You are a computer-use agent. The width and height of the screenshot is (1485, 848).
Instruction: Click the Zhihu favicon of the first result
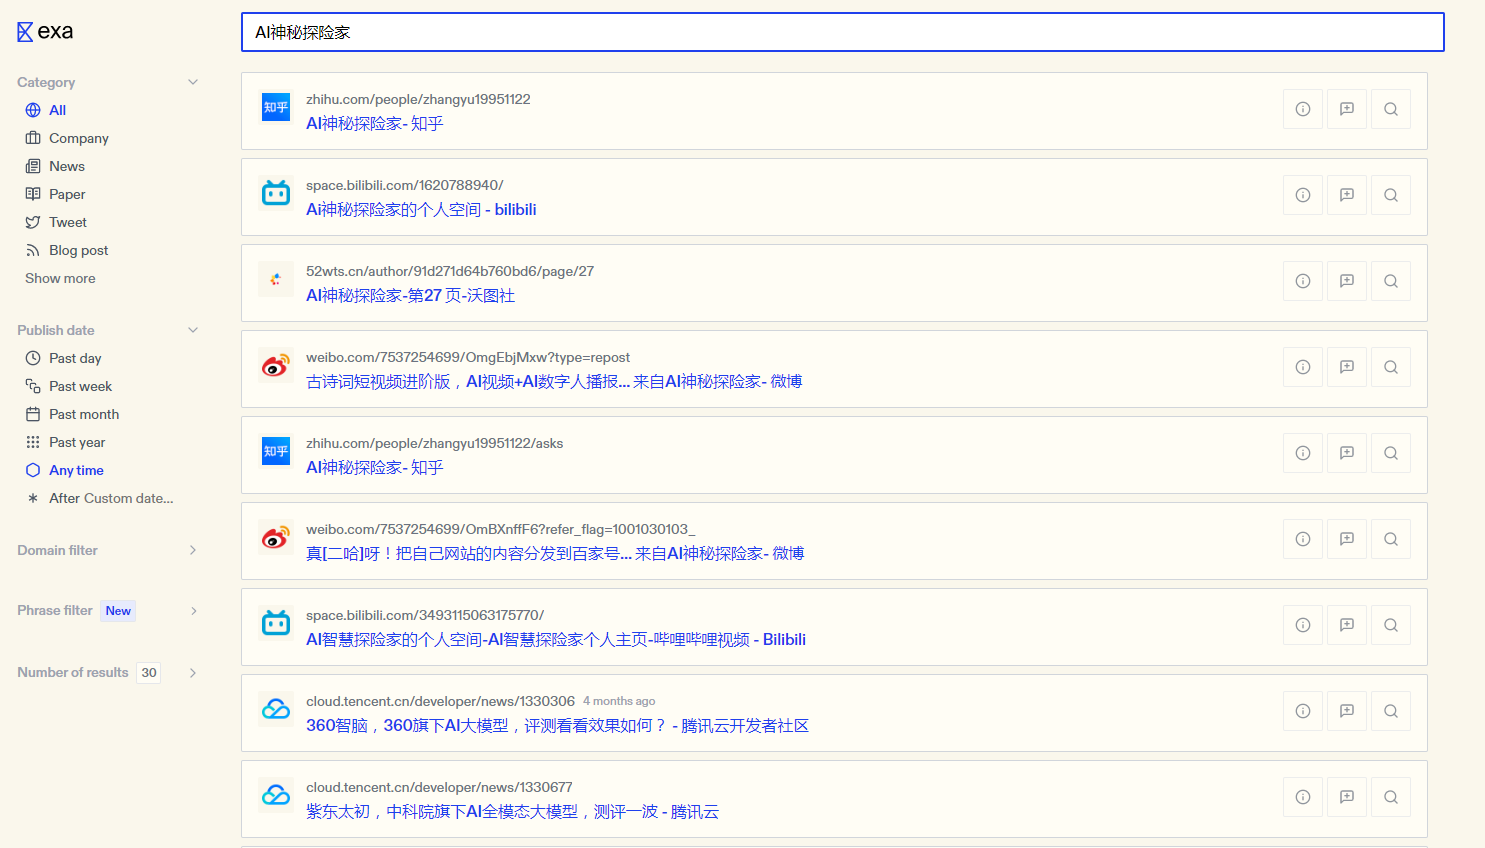pos(276,107)
